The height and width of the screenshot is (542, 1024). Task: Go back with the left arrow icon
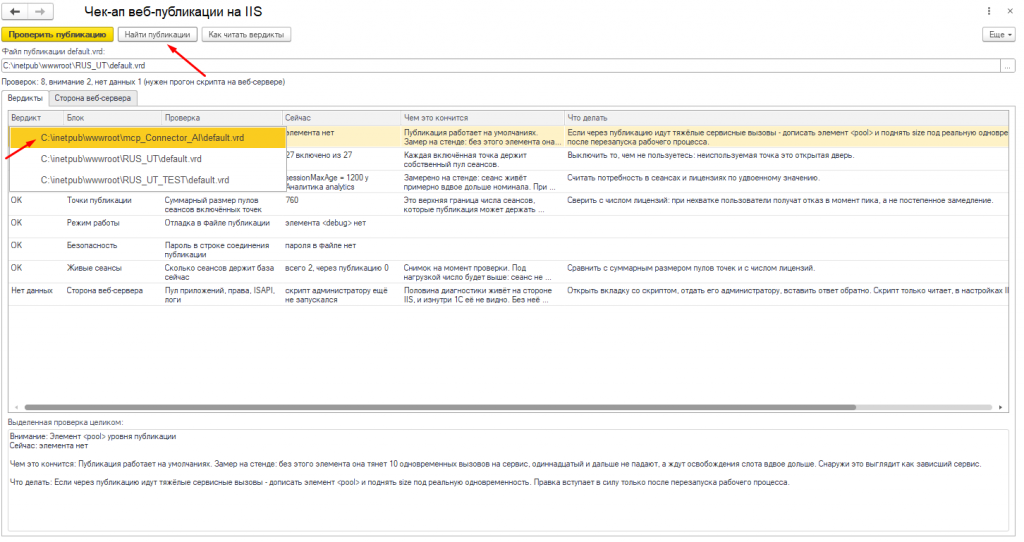click(15, 11)
